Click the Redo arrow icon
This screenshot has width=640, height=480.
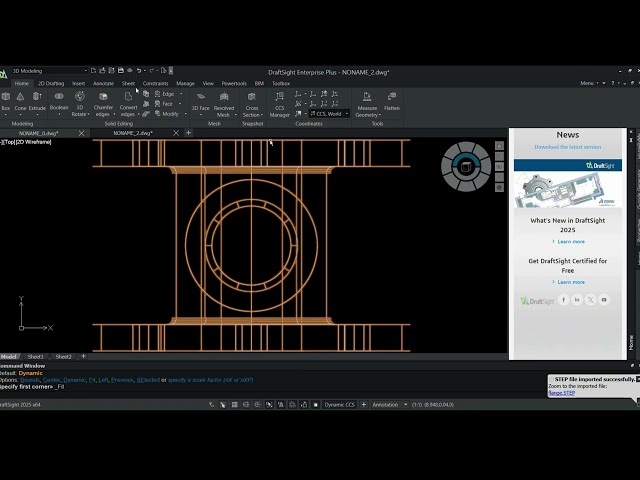152,71
